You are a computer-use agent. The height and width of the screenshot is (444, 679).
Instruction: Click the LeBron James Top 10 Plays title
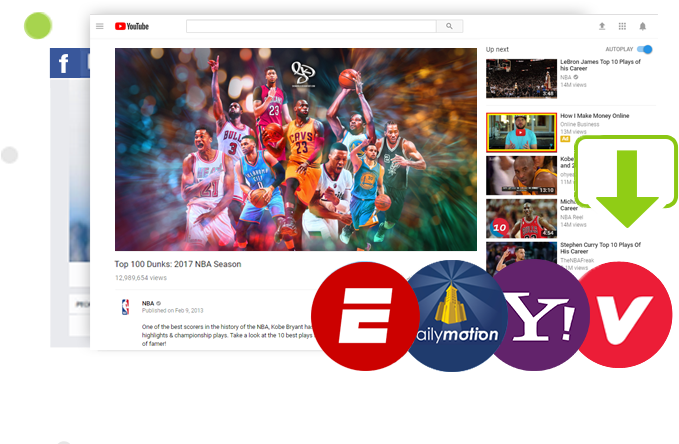[x=600, y=65]
